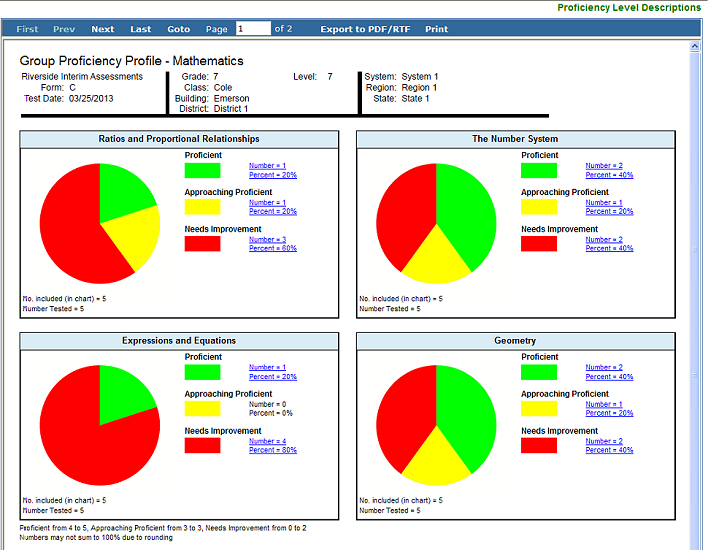
Task: Click the Goto toolbar button
Action: [178, 29]
